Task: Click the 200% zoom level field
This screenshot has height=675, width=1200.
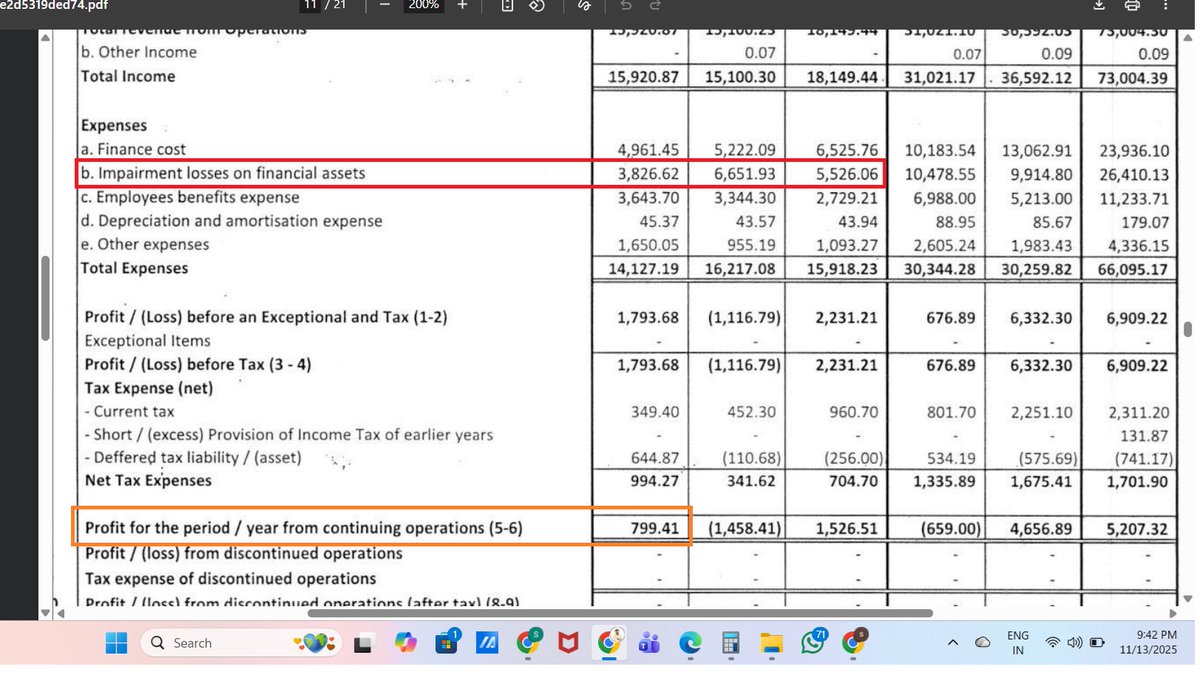Action: click(x=424, y=5)
